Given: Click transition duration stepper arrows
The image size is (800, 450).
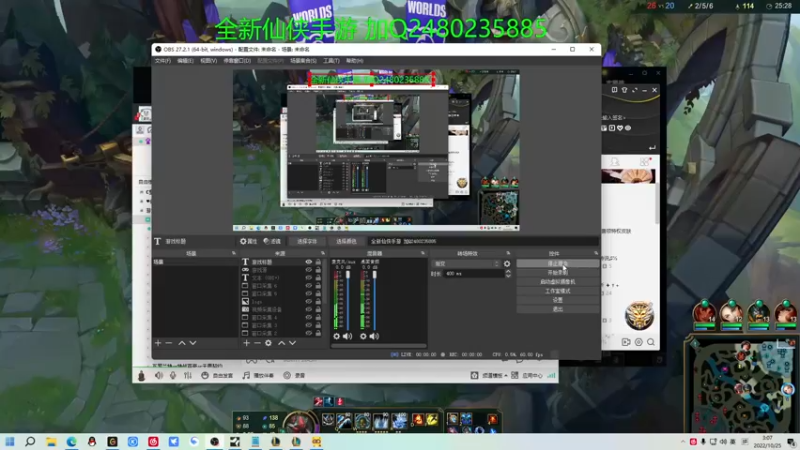Looking at the screenshot, I should (x=508, y=273).
